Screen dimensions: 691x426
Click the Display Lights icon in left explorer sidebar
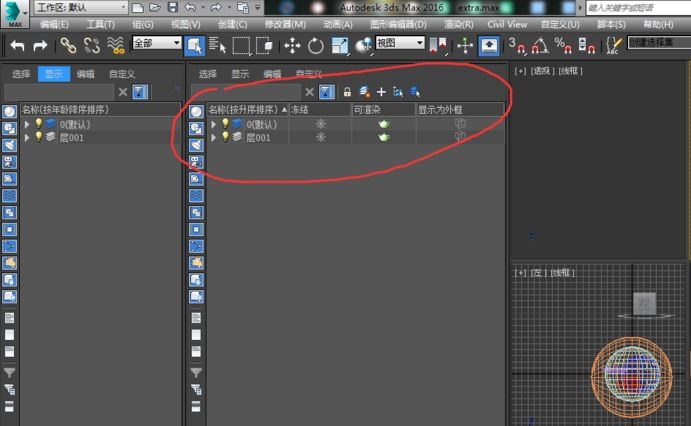tap(10, 145)
